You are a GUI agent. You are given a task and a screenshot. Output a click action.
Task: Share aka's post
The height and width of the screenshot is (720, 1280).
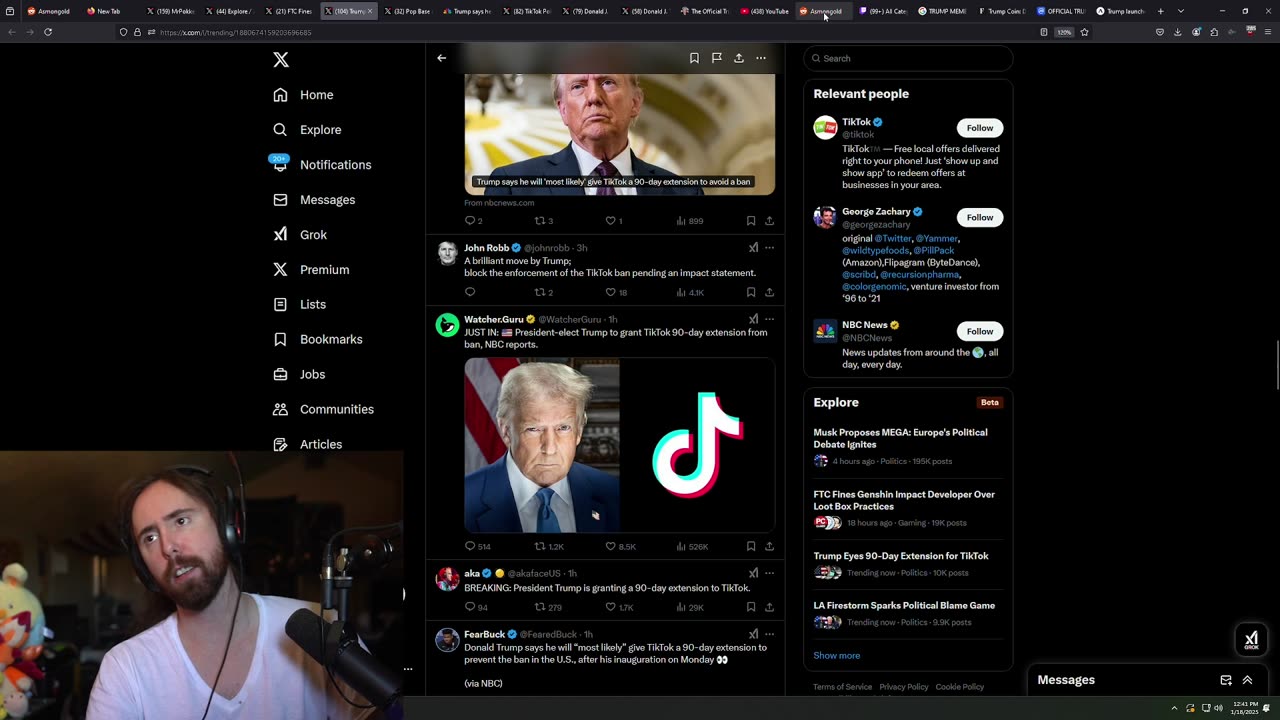point(769,607)
